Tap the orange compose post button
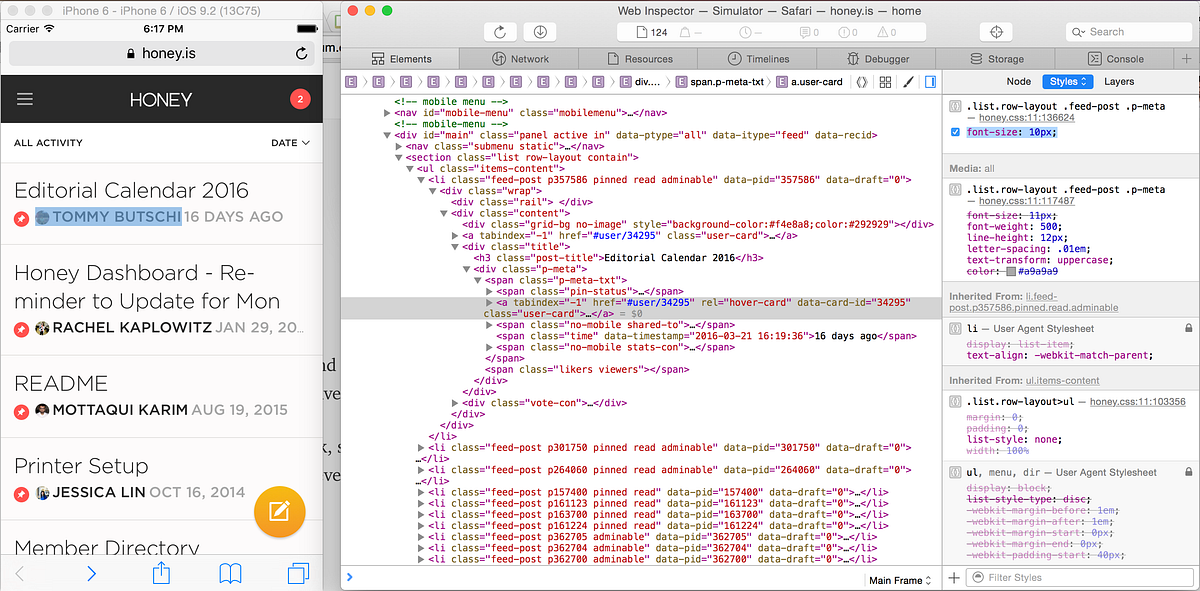The width and height of the screenshot is (1200, 591). [x=280, y=512]
